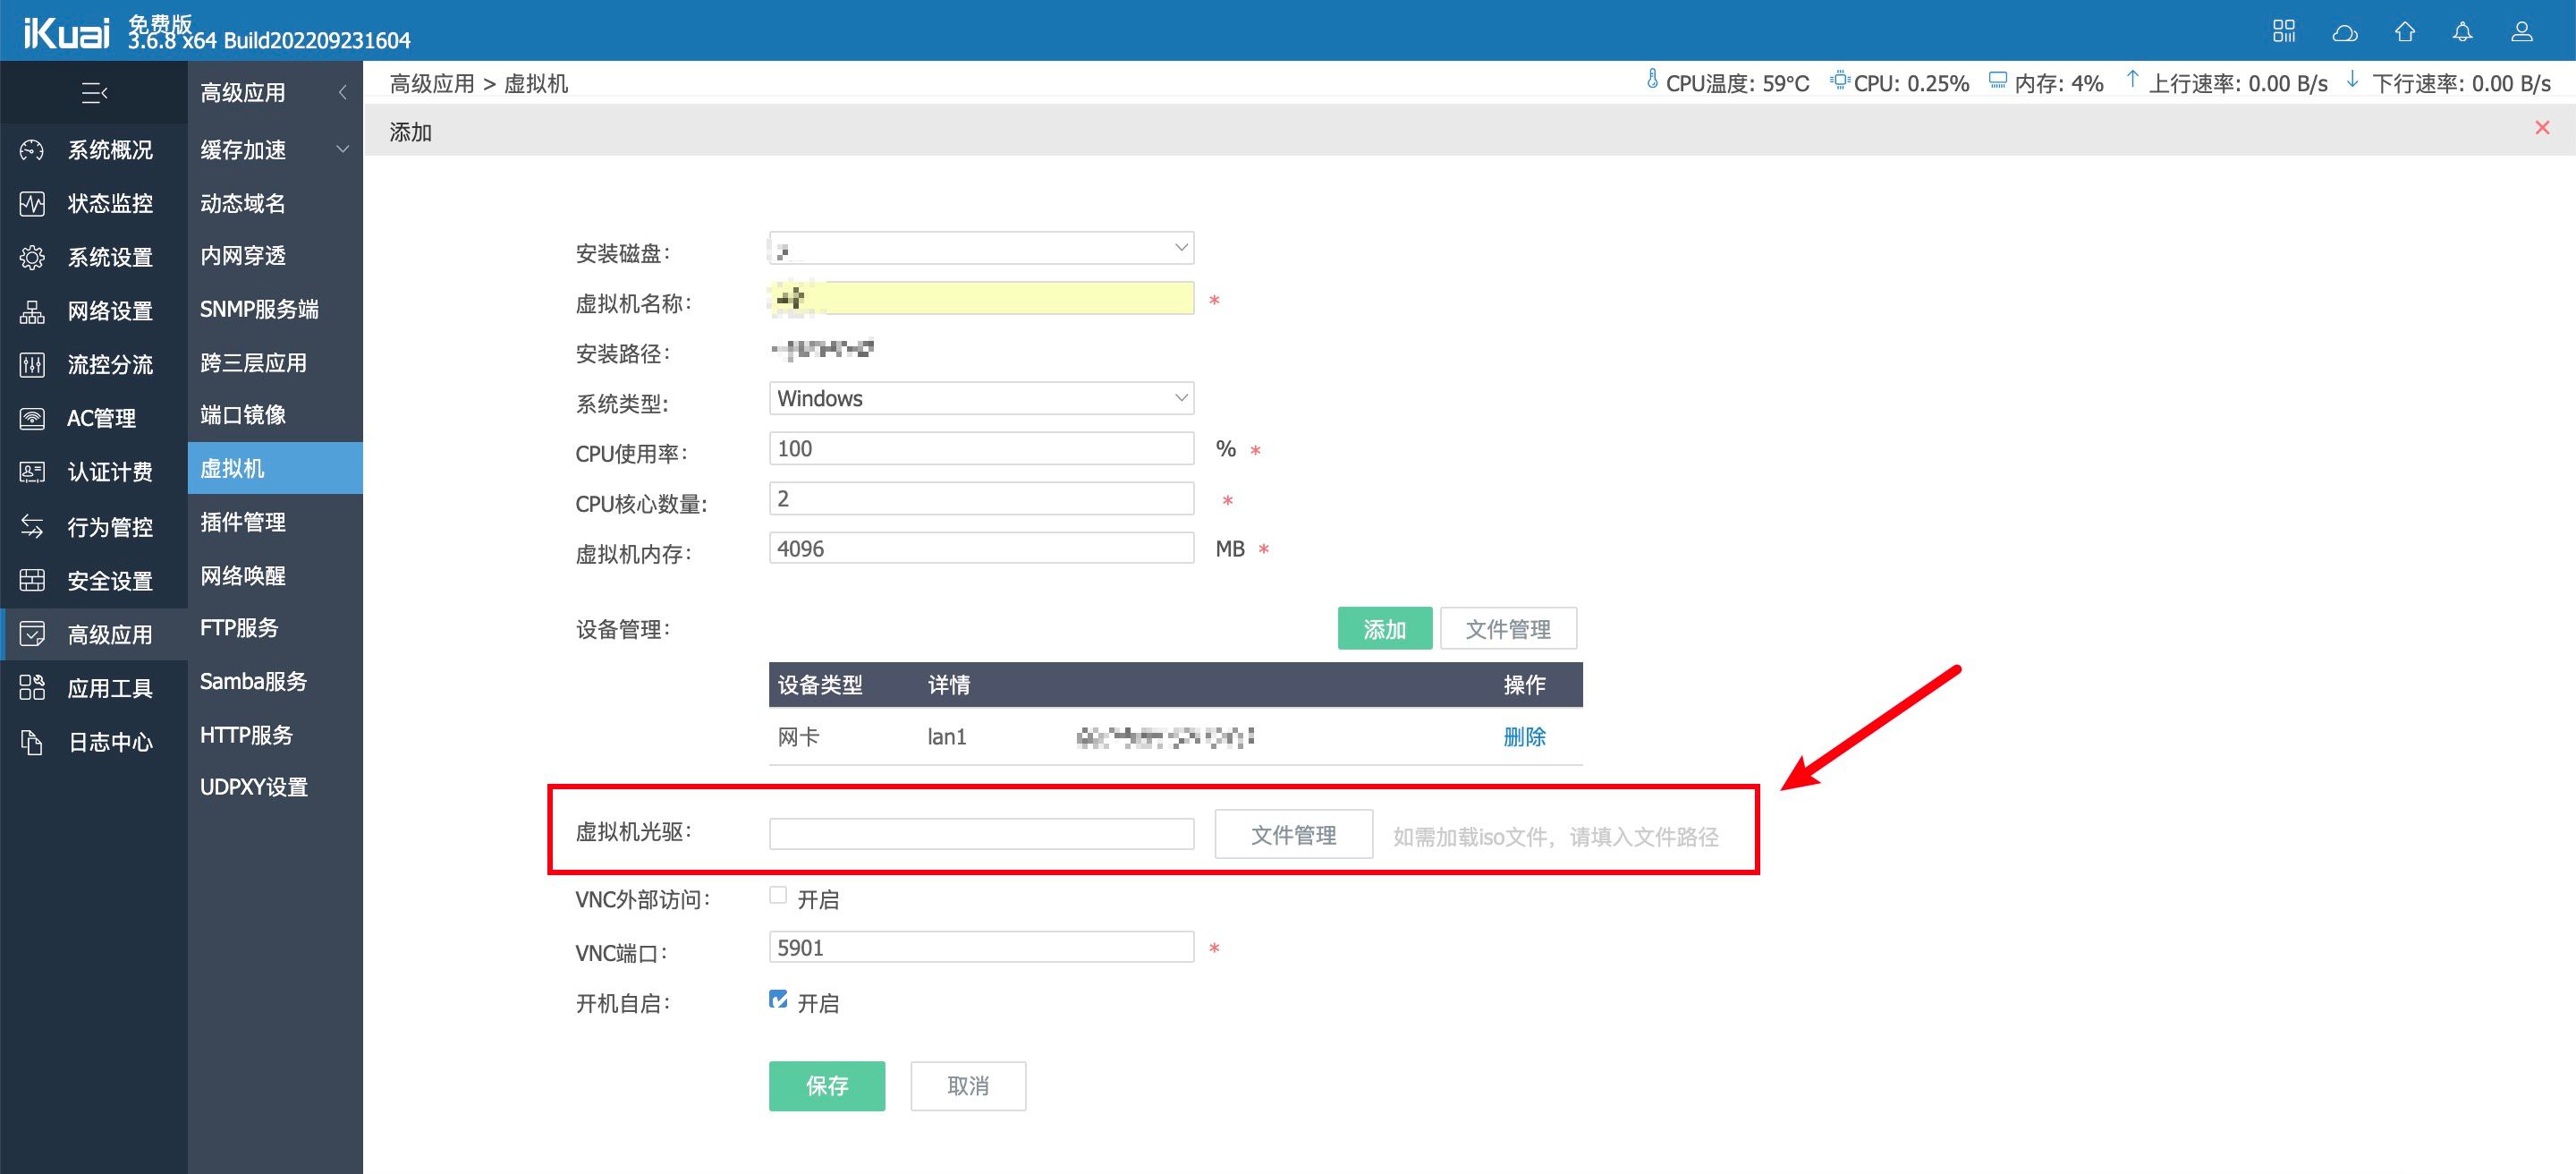Click the VNC端口 input field
Viewport: 2576px width, 1174px height.
click(x=981, y=947)
